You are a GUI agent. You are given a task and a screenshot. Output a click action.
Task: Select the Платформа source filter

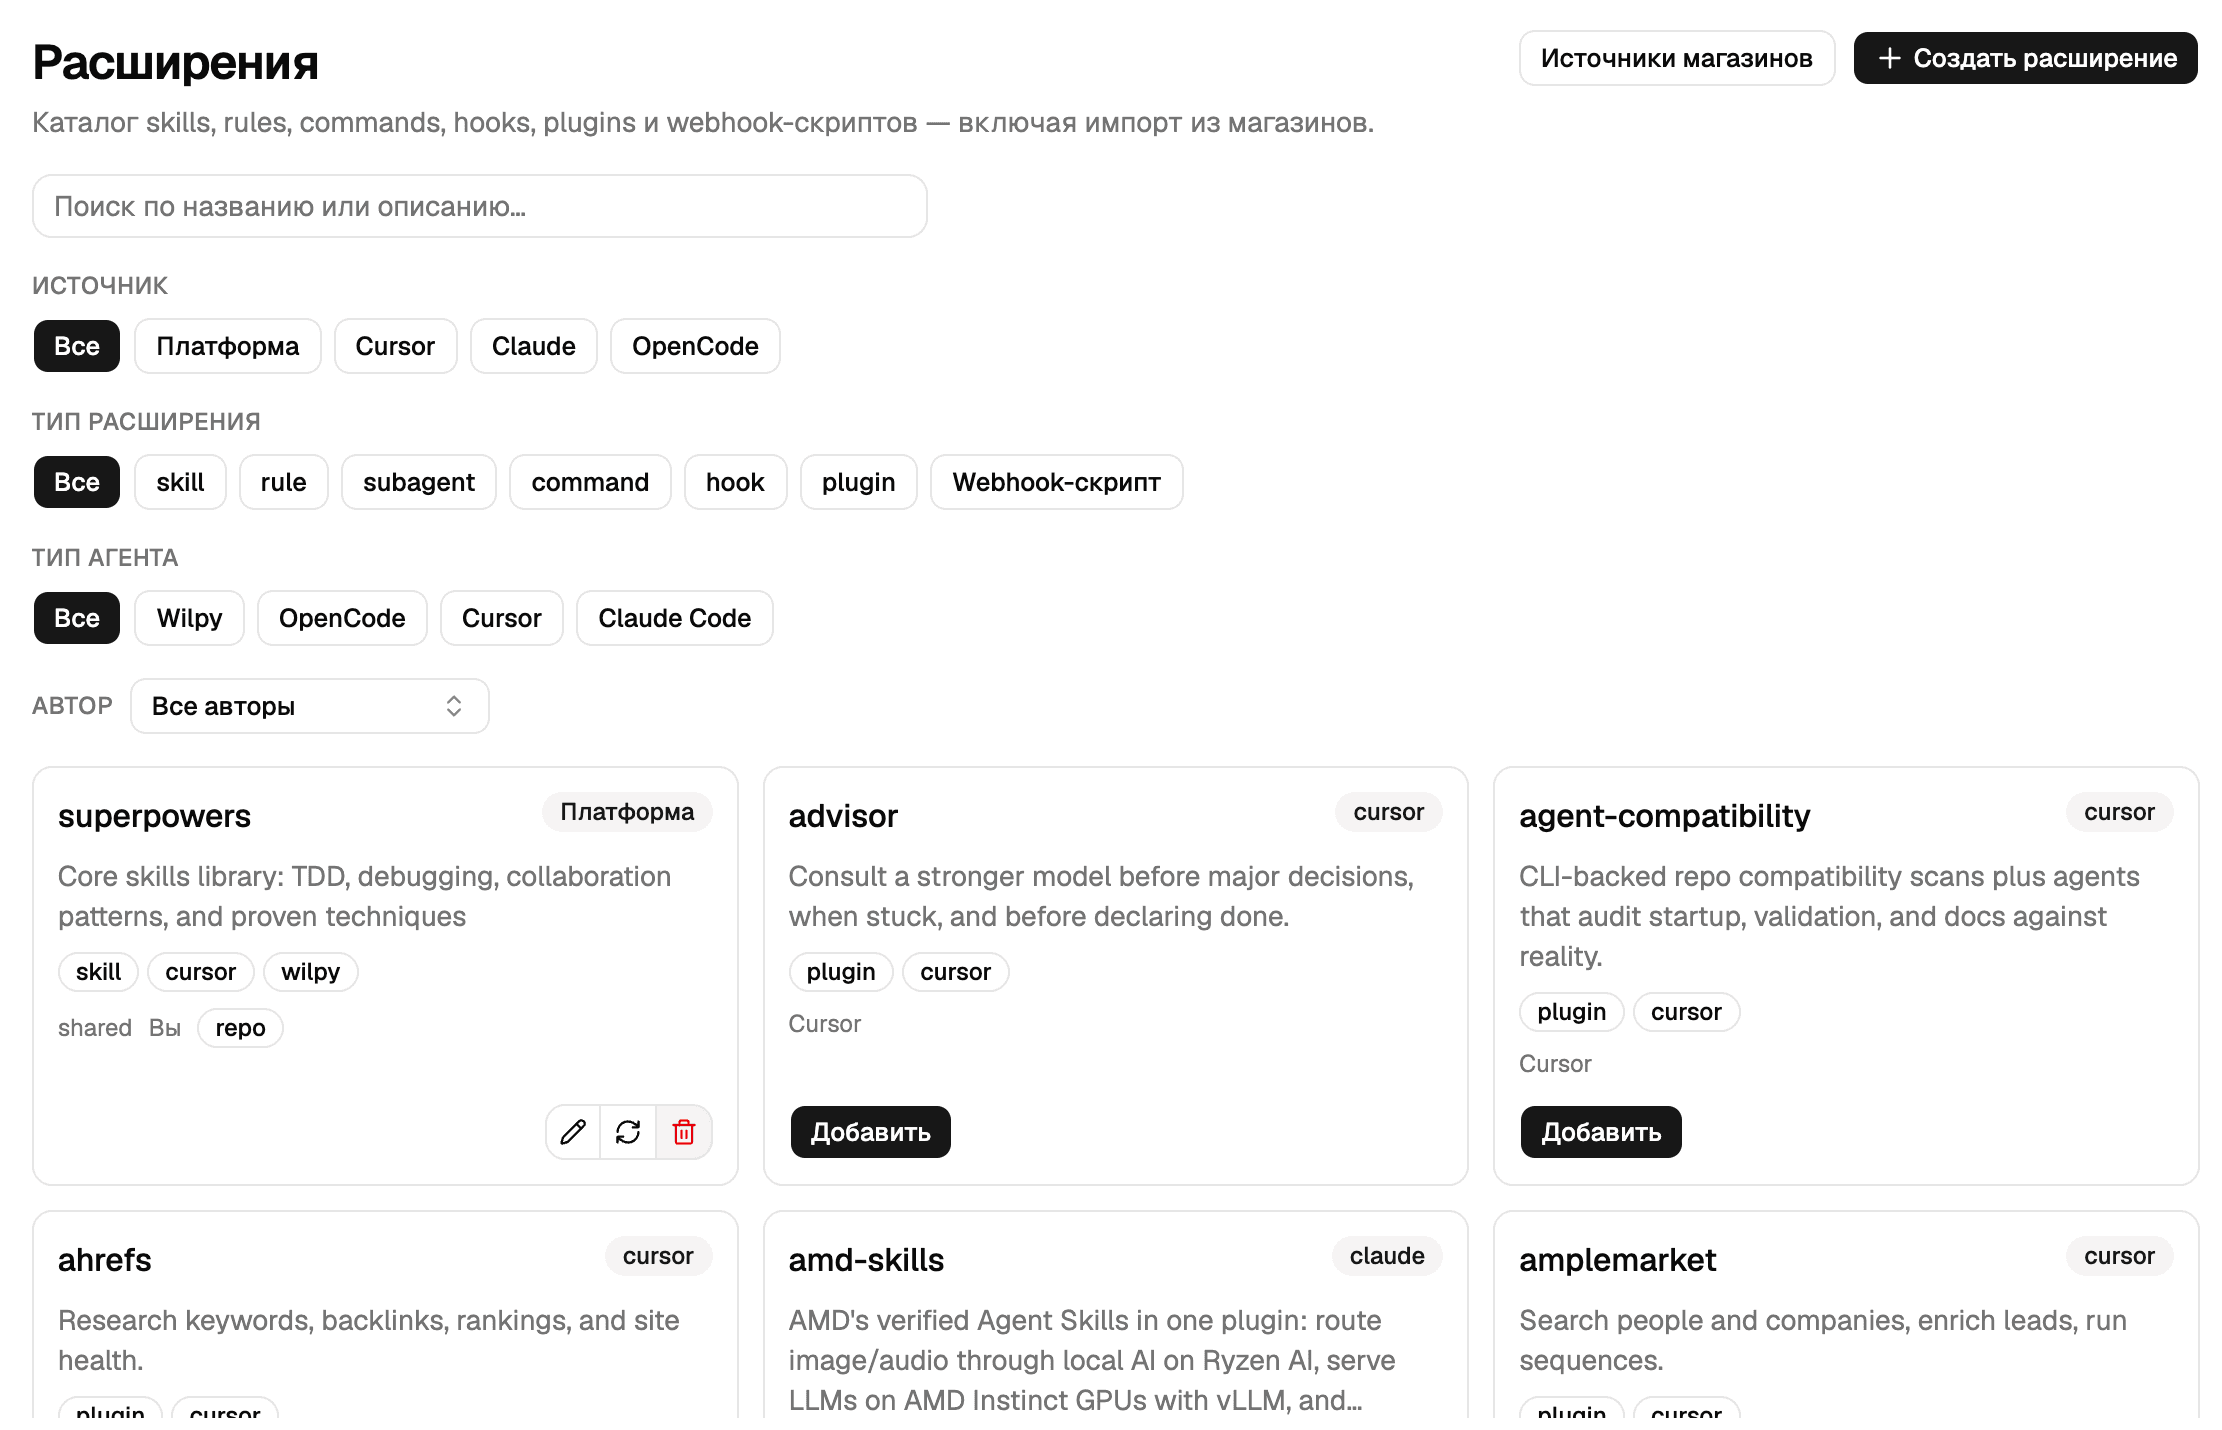tap(228, 346)
